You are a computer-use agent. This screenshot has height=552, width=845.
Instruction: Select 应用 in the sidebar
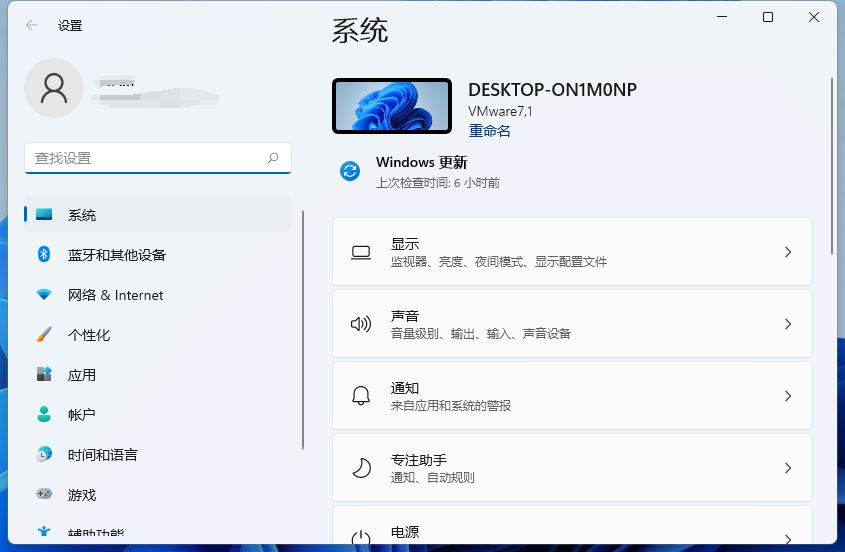82,375
